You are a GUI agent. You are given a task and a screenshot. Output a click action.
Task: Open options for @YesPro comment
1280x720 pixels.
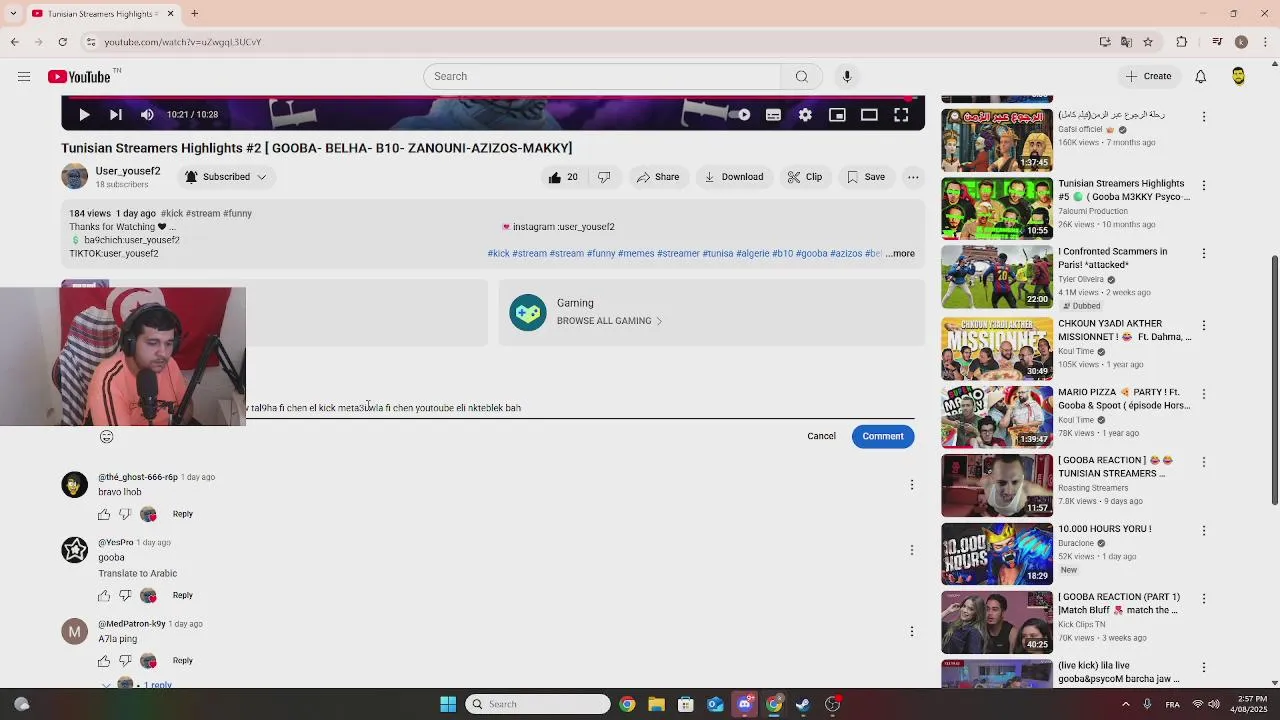tap(911, 550)
